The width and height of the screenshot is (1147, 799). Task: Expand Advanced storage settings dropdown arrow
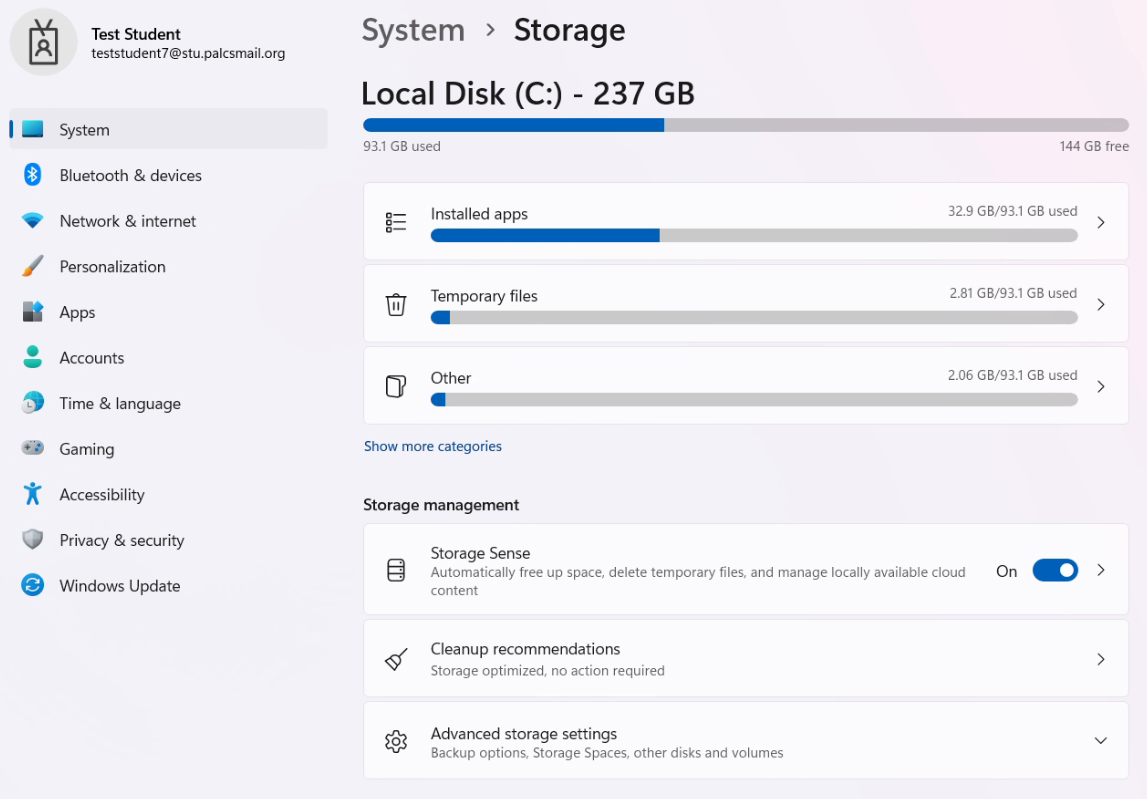[1100, 740]
